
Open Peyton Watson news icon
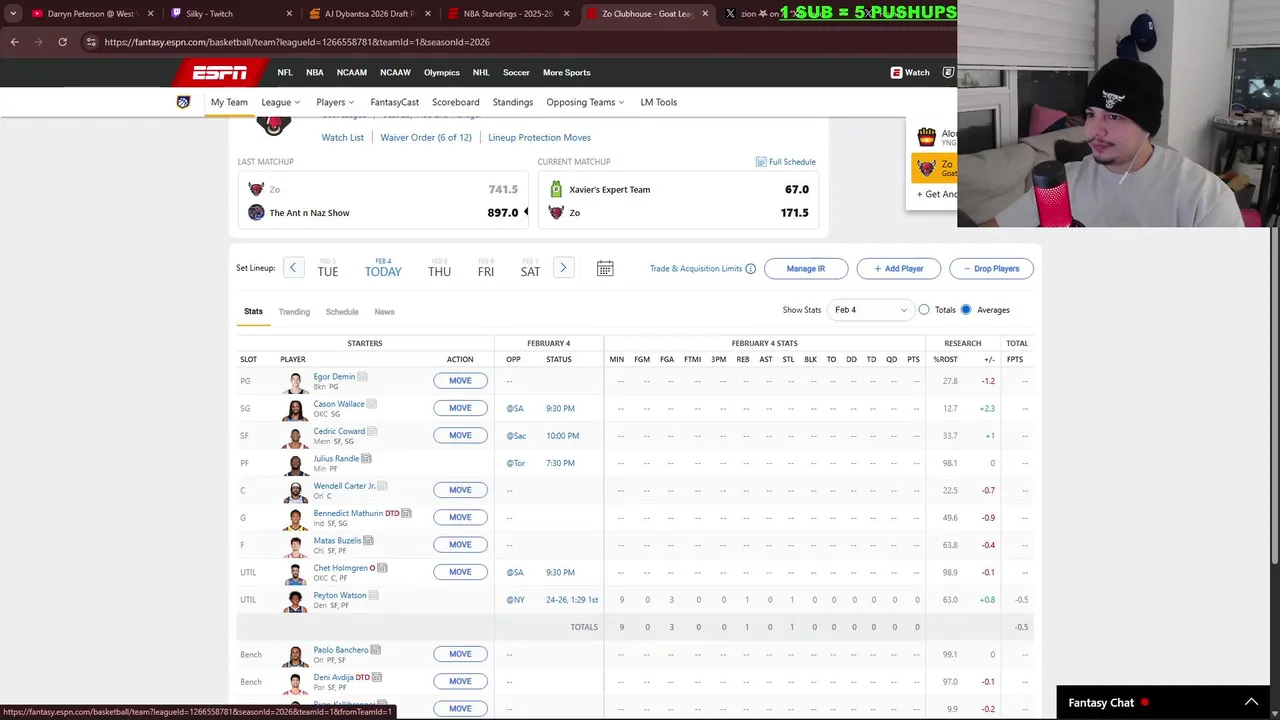pyautogui.click(x=374, y=595)
